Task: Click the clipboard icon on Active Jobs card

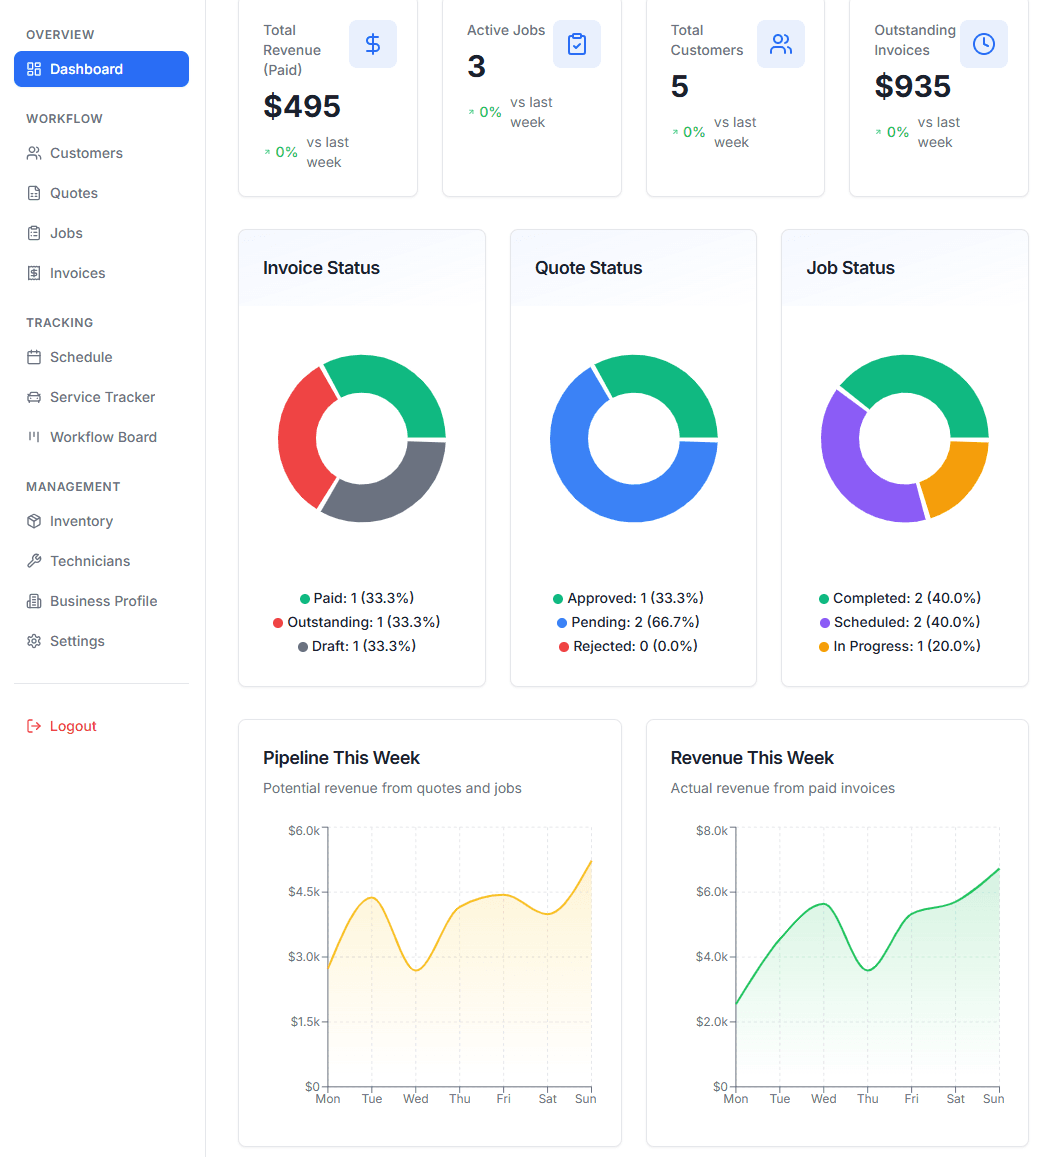Action: 577,44
